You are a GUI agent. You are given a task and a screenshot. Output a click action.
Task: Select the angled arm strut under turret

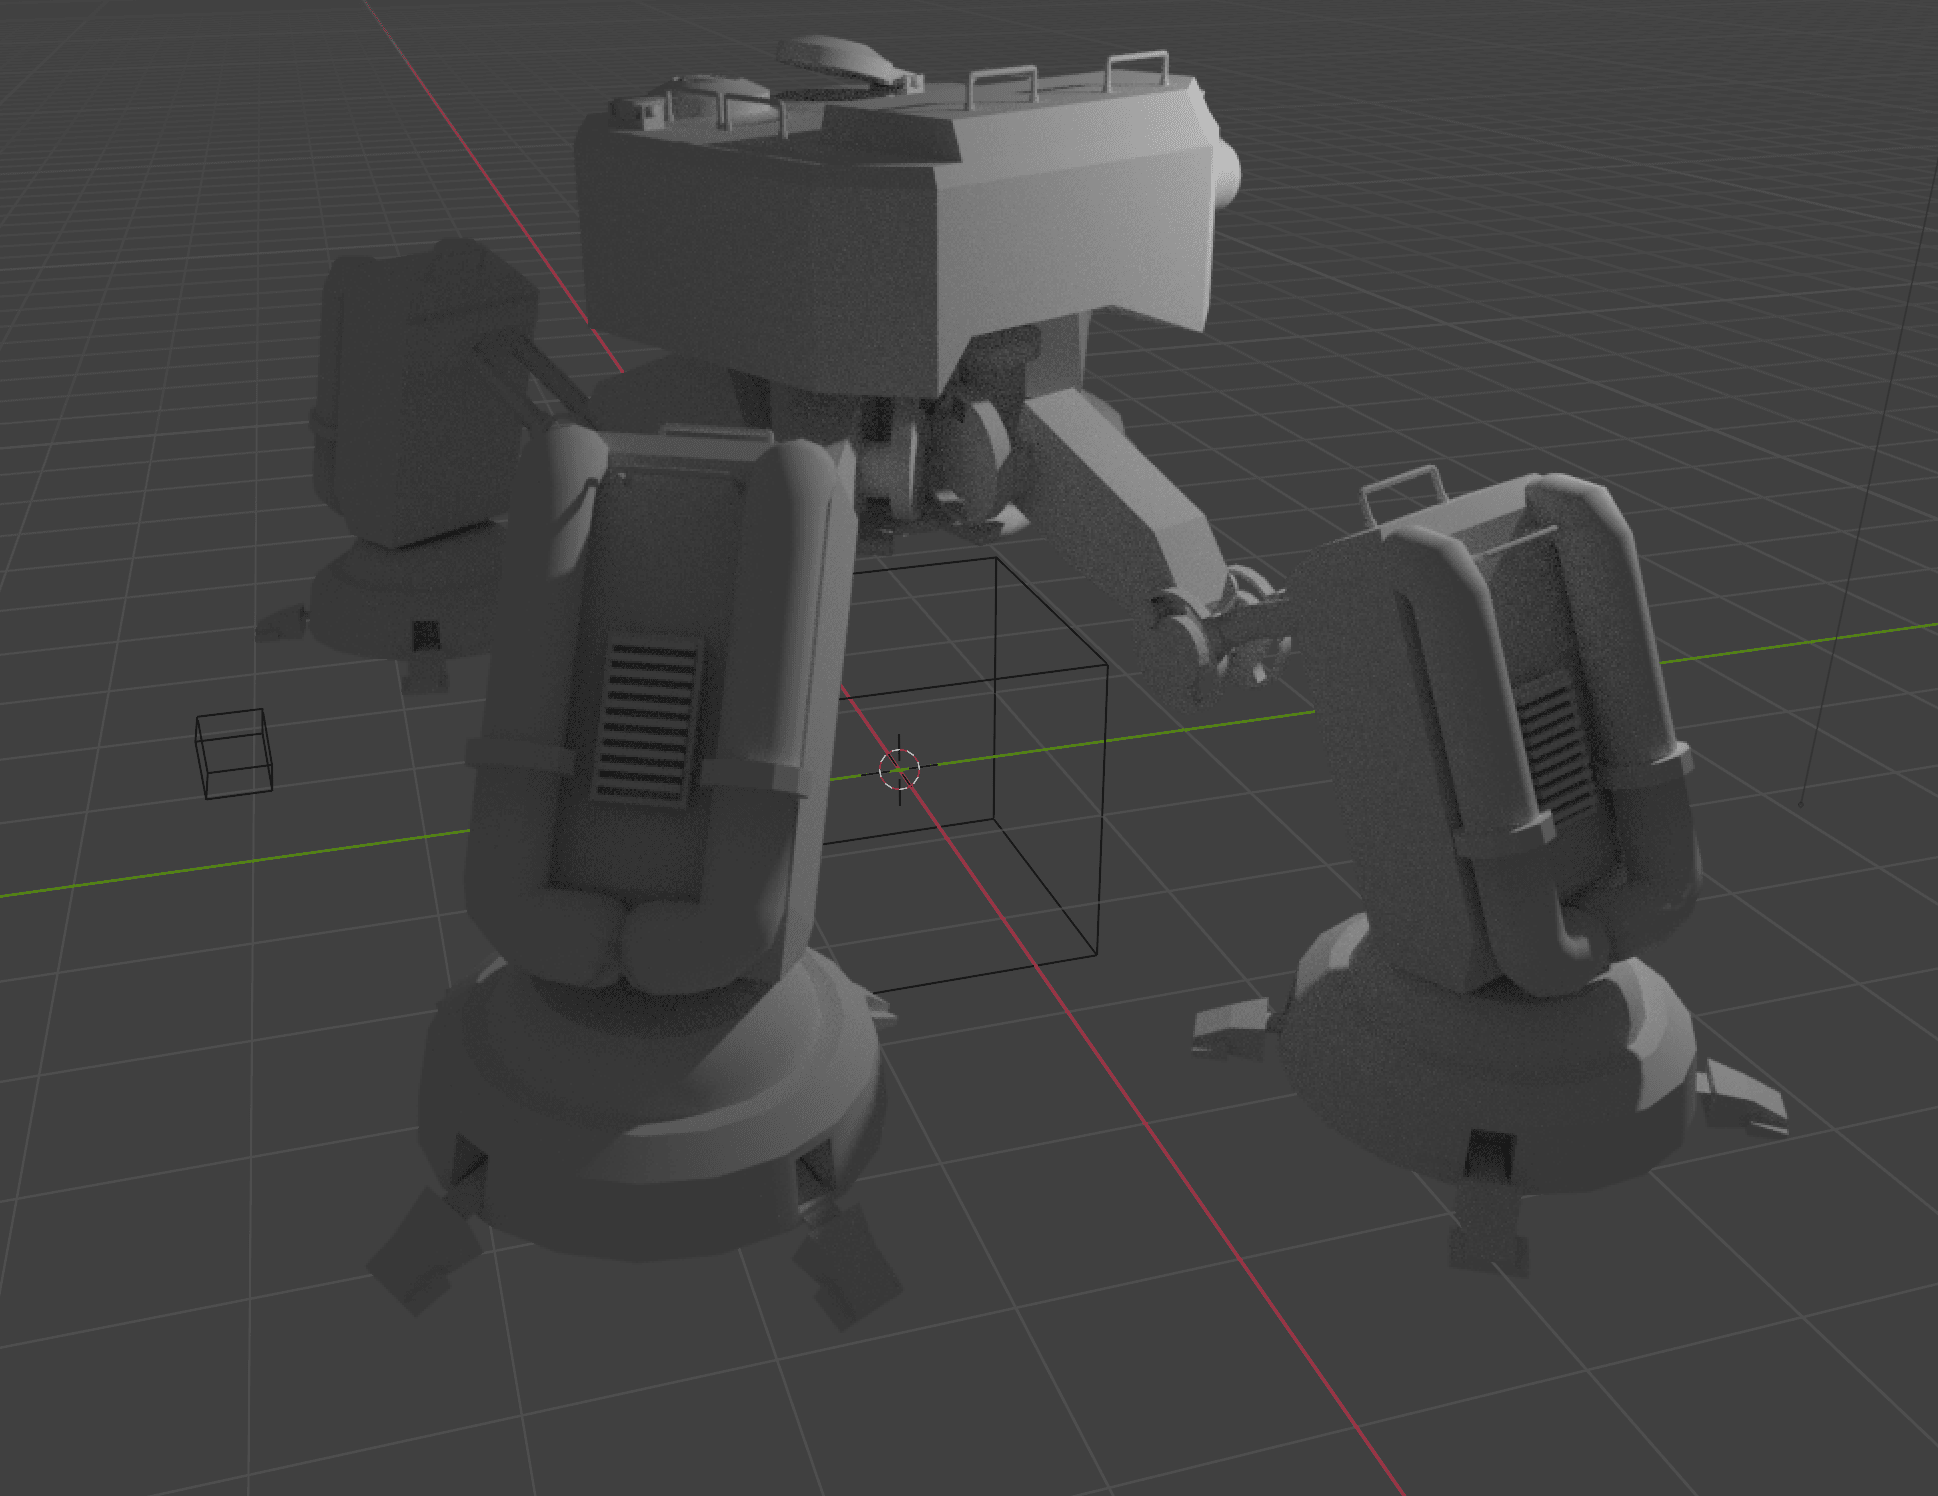(x=1120, y=490)
